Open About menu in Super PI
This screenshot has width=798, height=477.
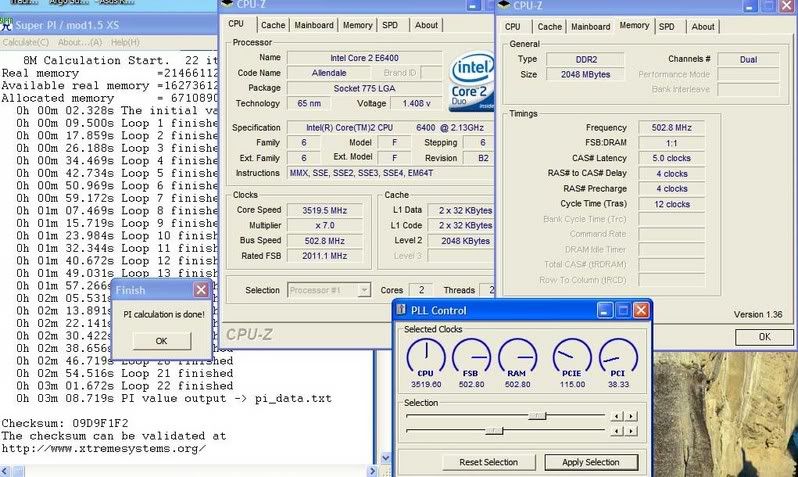79,42
